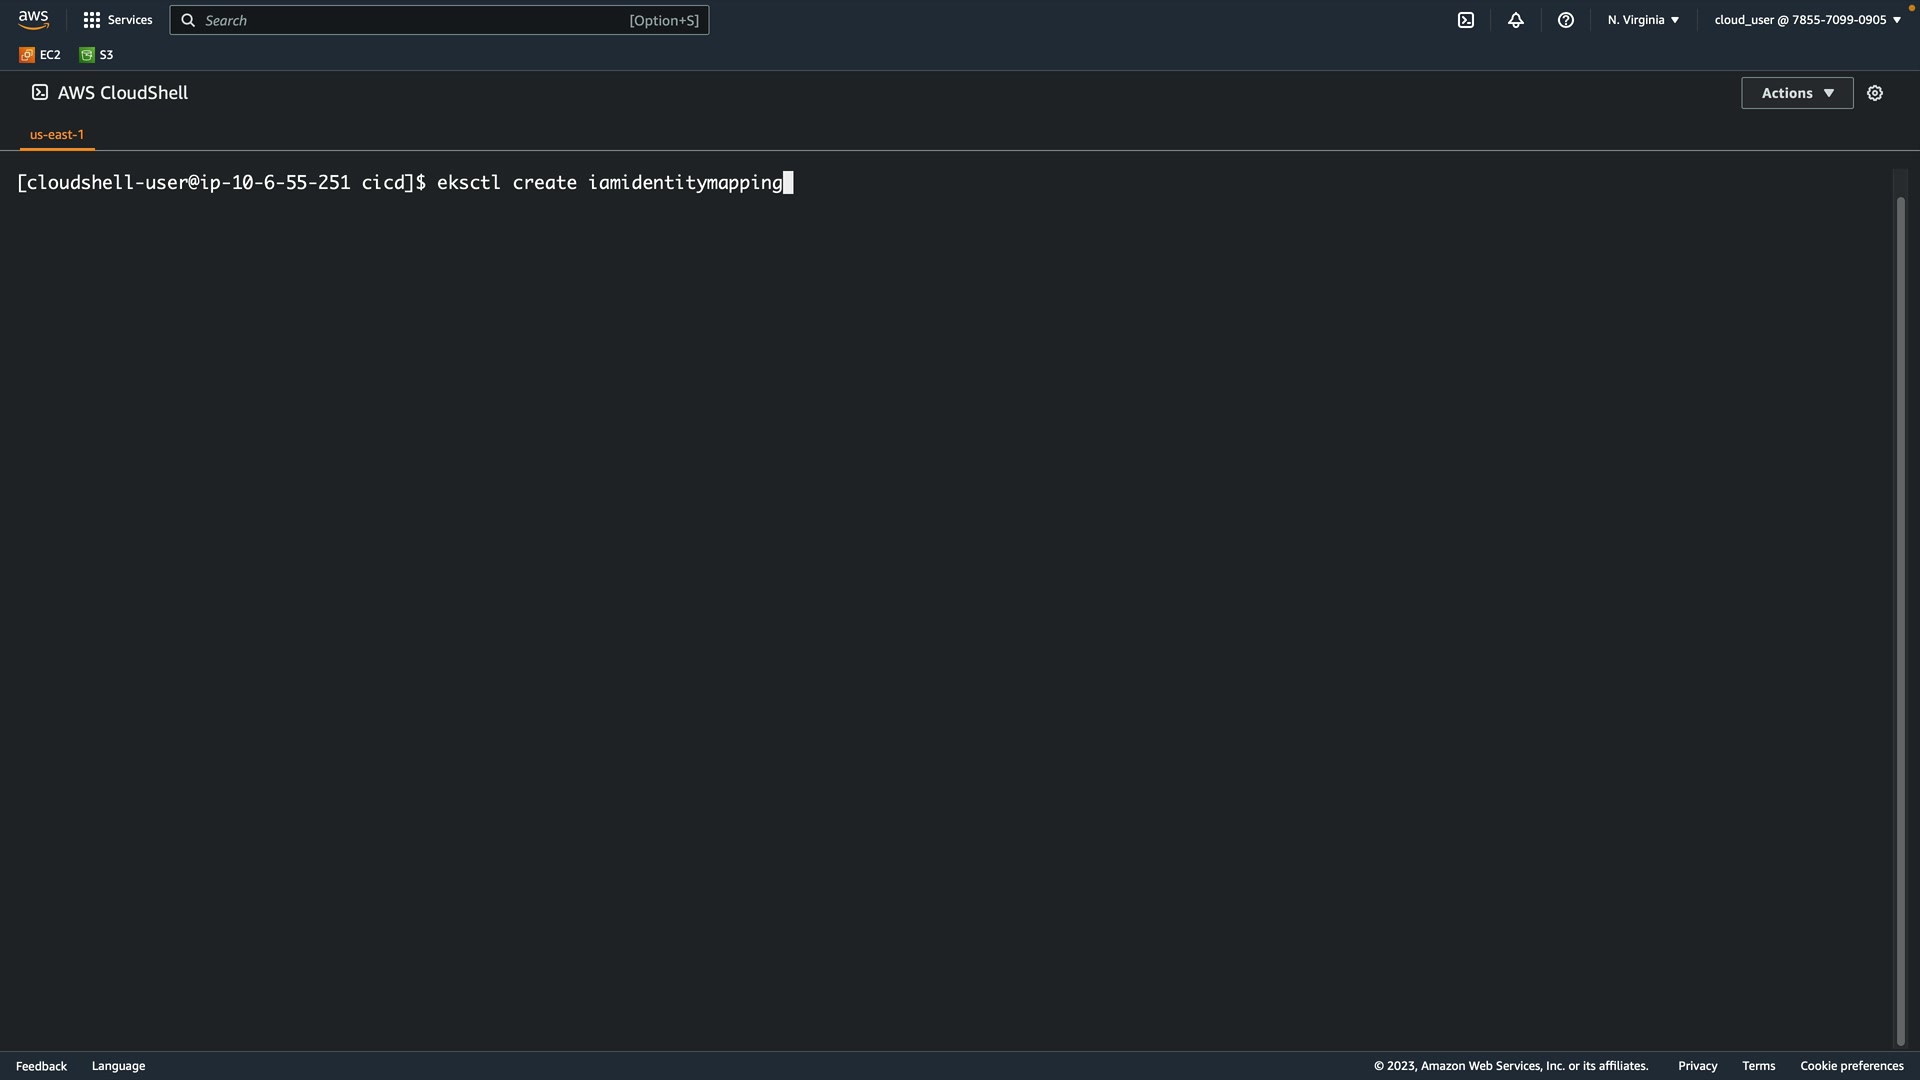Open Cookie preferences

(1851, 1066)
